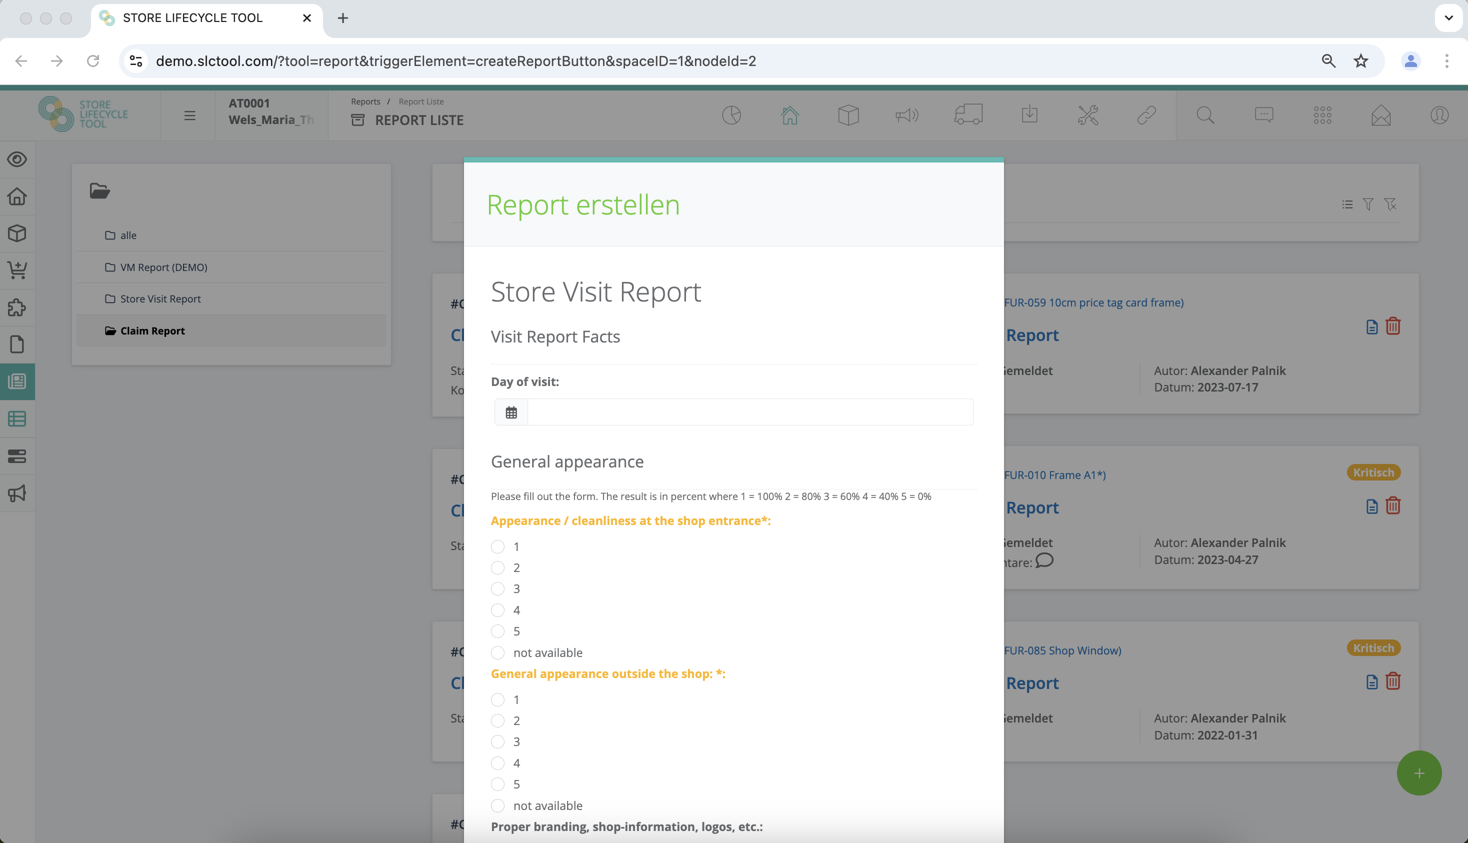Click the search magnifier in the app toolbar

tap(1205, 116)
